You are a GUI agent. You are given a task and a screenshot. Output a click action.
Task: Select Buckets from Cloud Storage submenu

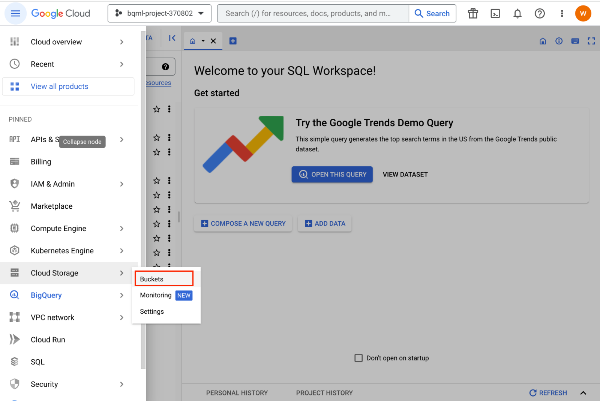pos(152,279)
